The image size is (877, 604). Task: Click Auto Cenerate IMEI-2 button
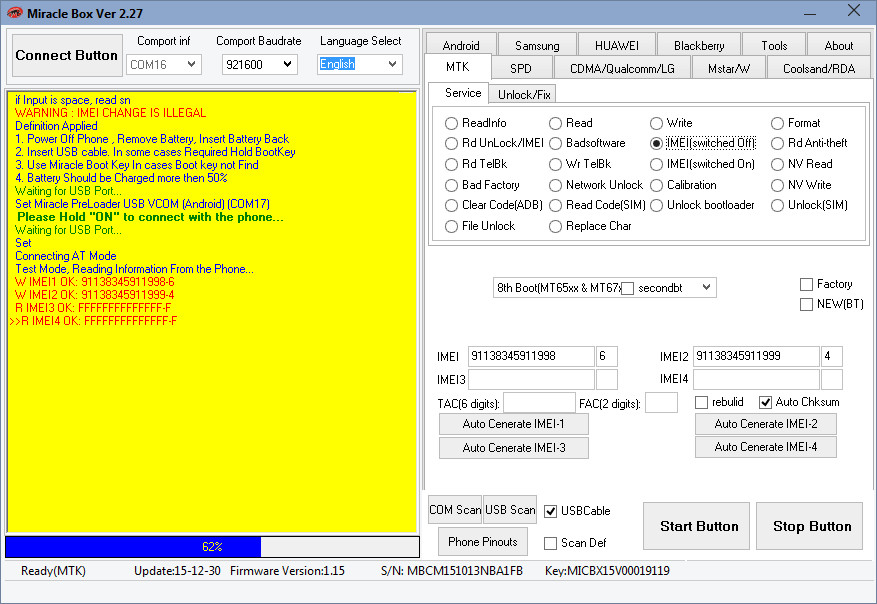click(x=766, y=424)
